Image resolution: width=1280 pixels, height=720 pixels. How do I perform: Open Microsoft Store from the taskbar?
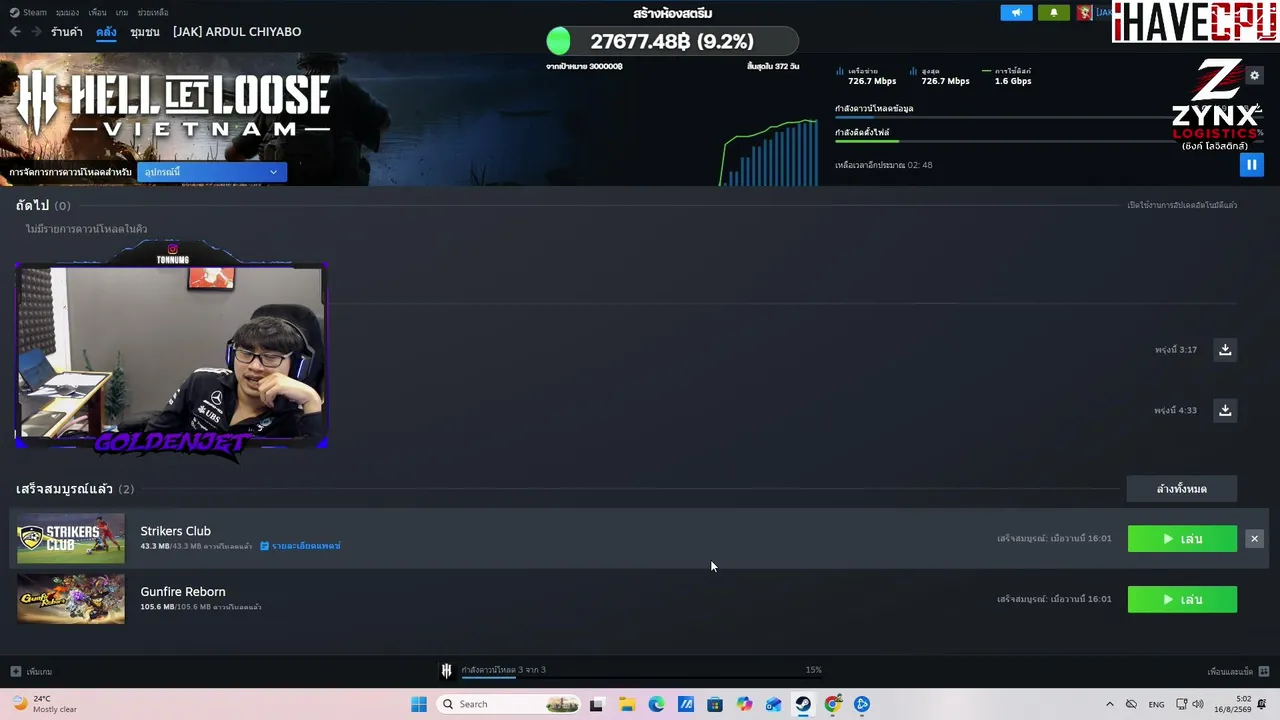tap(715, 704)
